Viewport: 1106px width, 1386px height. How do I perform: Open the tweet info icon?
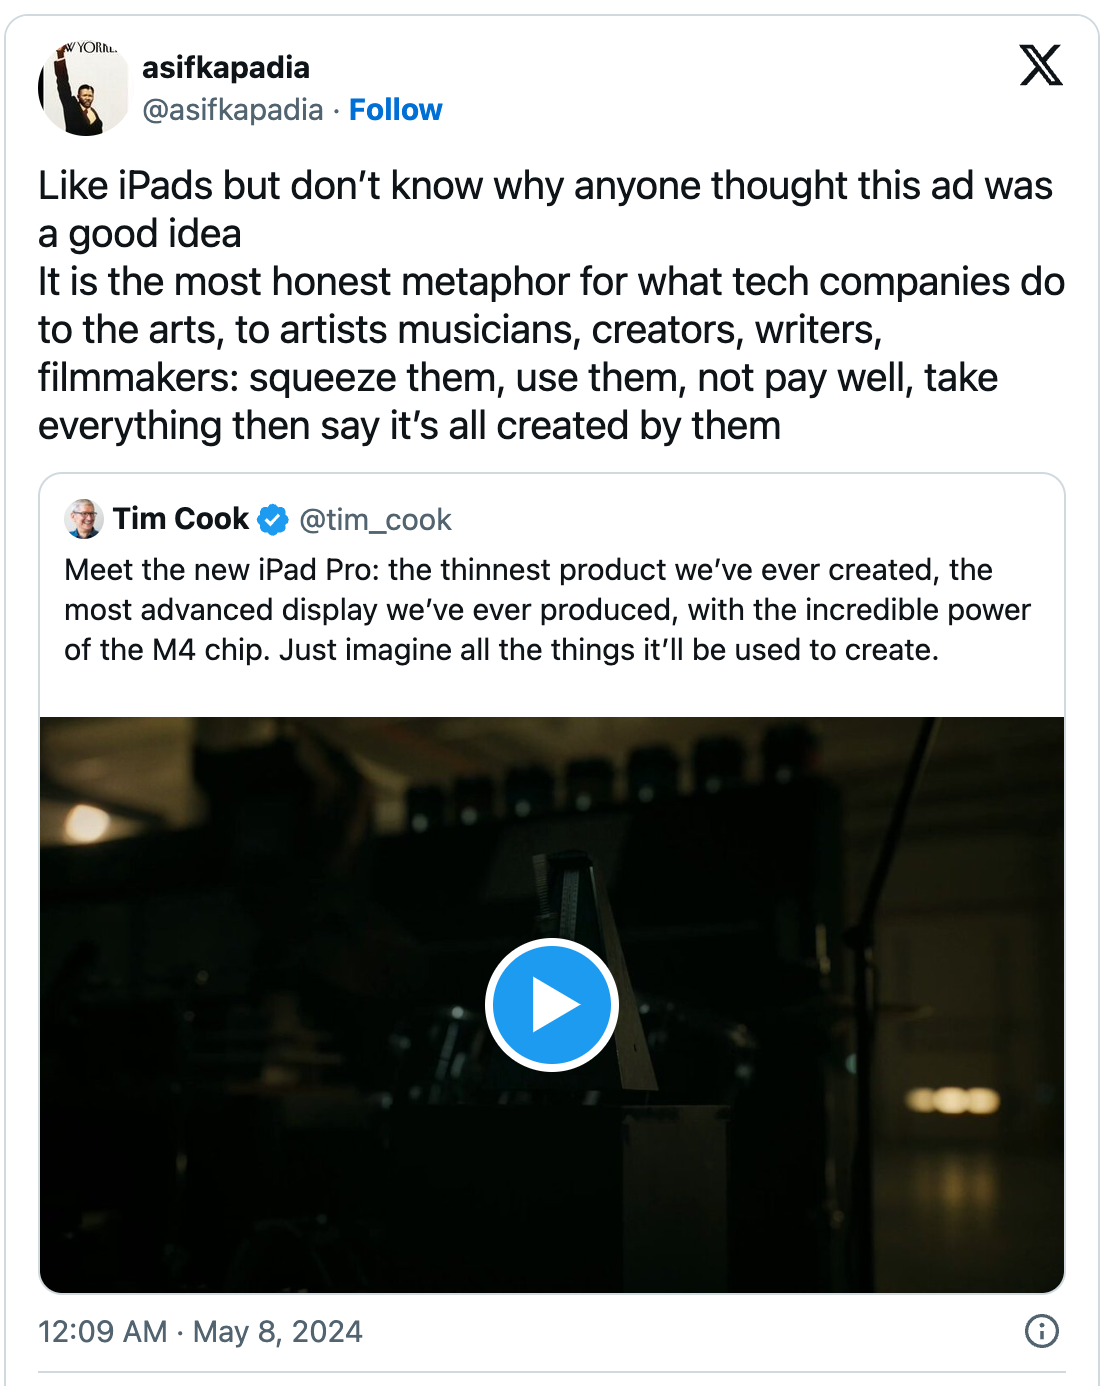point(1041,1331)
